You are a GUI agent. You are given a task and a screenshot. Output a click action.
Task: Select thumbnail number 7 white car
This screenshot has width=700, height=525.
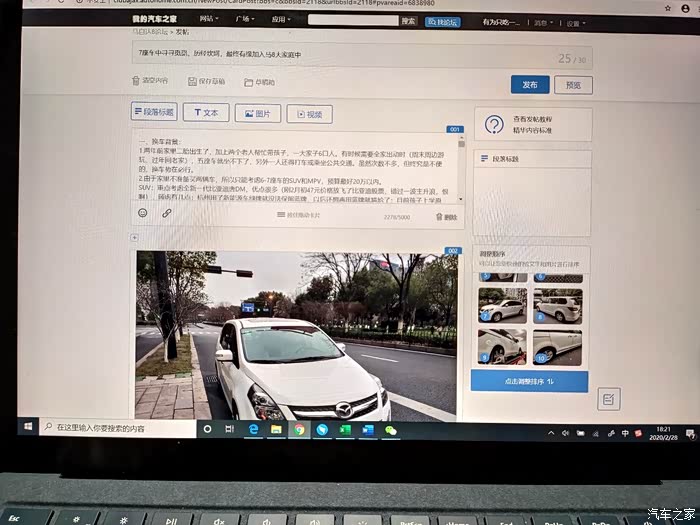(x=502, y=305)
